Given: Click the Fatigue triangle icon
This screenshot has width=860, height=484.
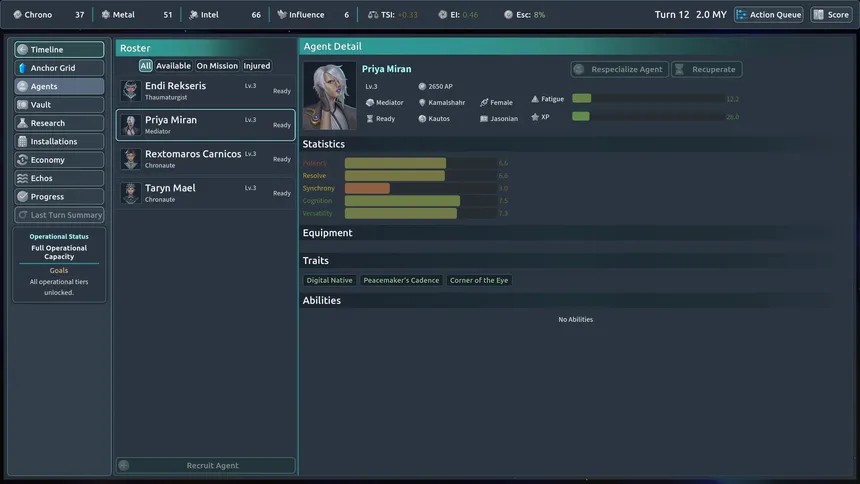Looking at the screenshot, I should tap(535, 99).
